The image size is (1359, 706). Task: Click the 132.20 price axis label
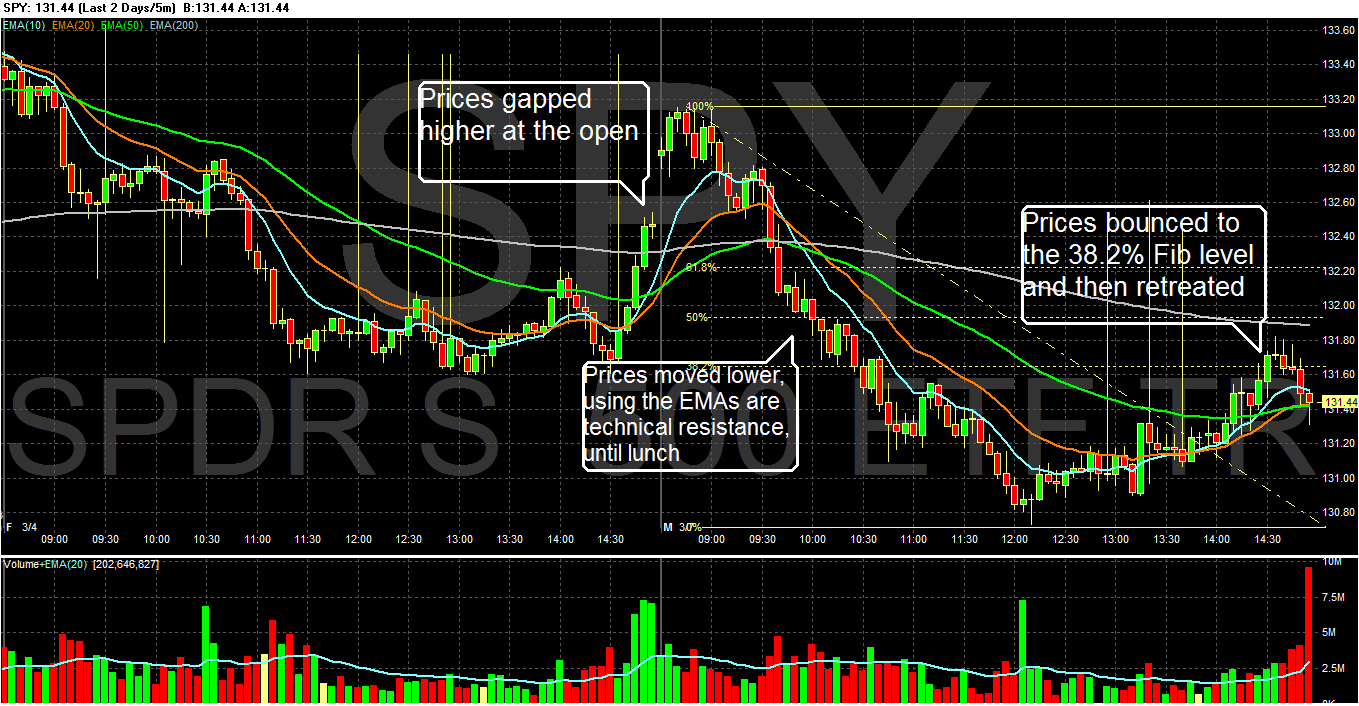[1338, 271]
